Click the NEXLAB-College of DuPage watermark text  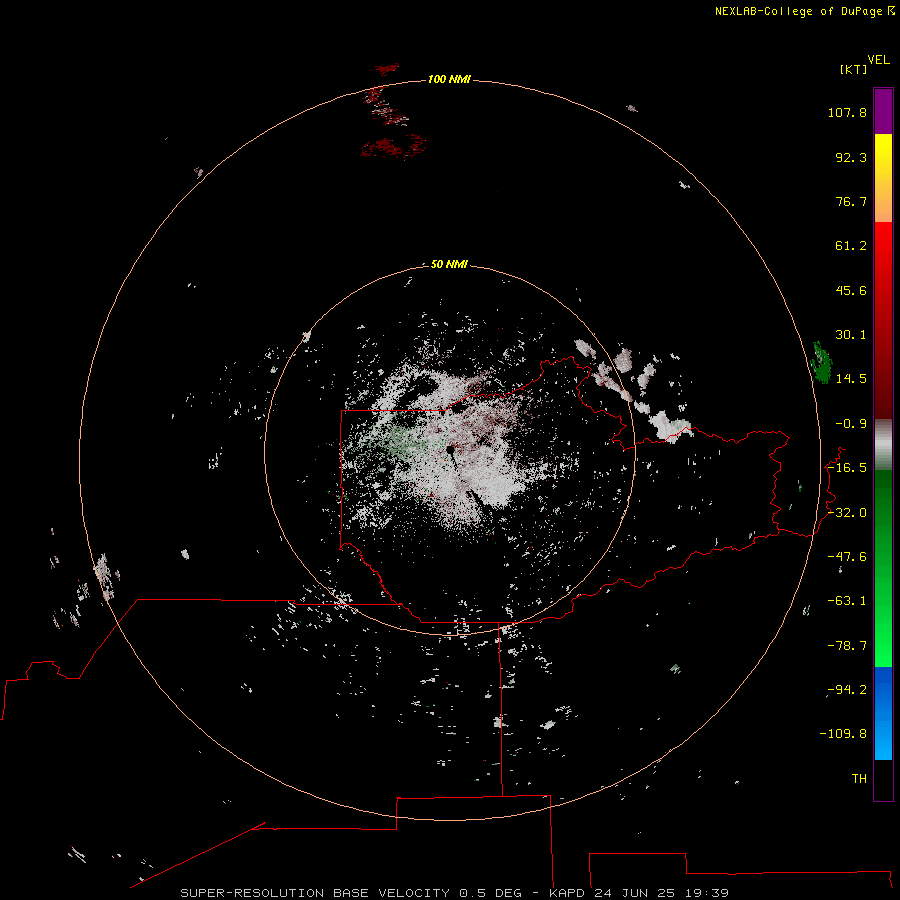[x=805, y=11]
